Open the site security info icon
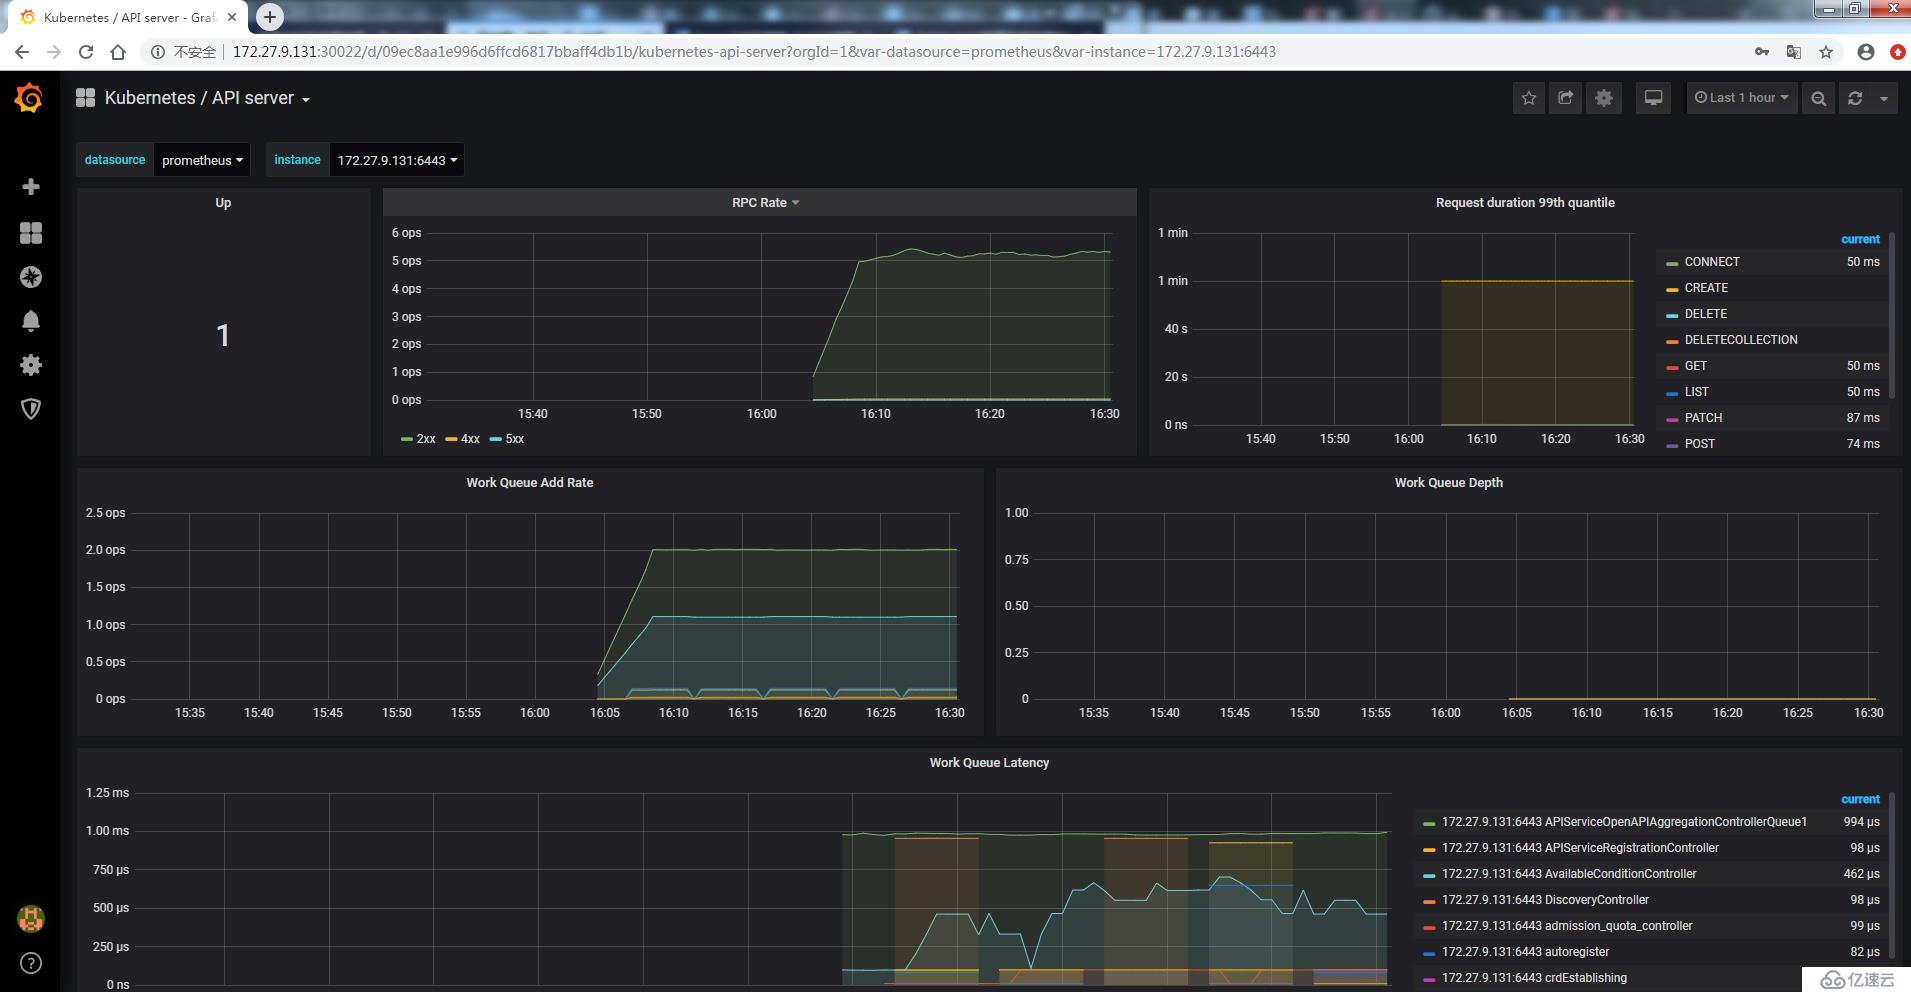Screen dimensions: 1911x992 pos(158,52)
